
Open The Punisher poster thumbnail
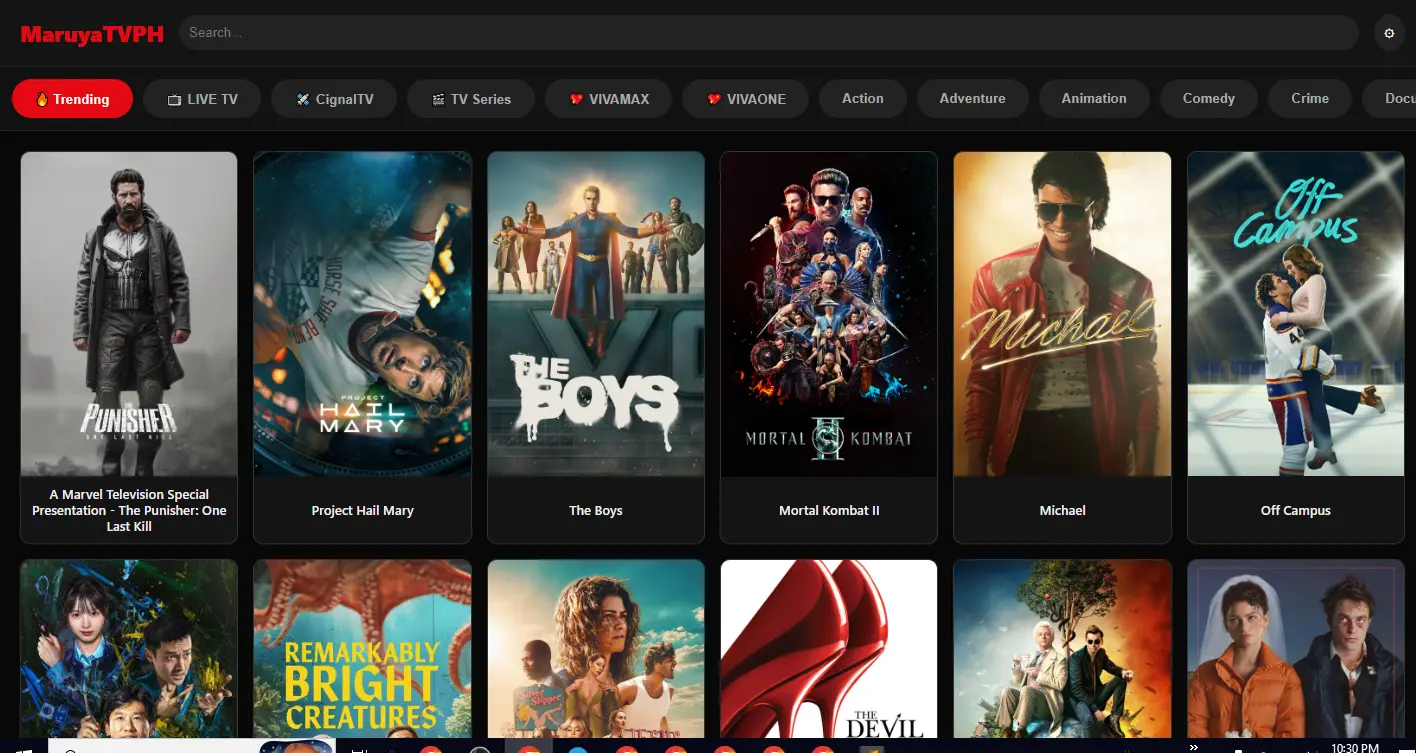[x=129, y=314]
